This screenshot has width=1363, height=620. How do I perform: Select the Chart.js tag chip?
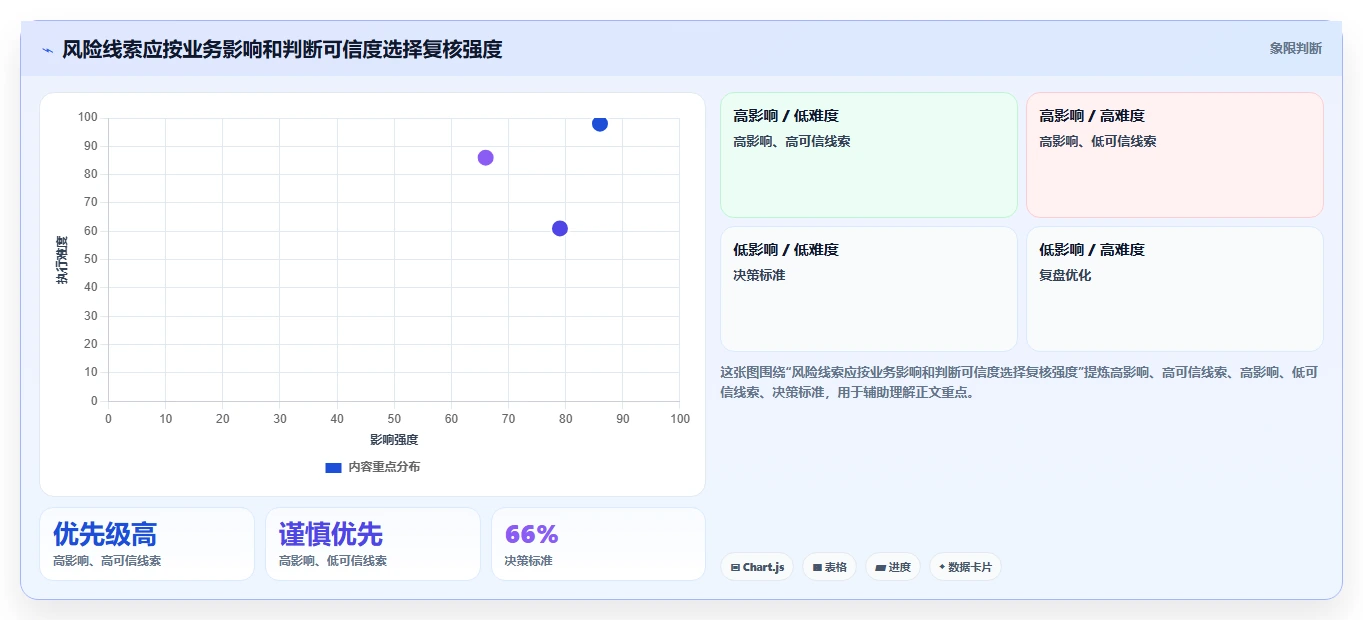pyautogui.click(x=757, y=567)
